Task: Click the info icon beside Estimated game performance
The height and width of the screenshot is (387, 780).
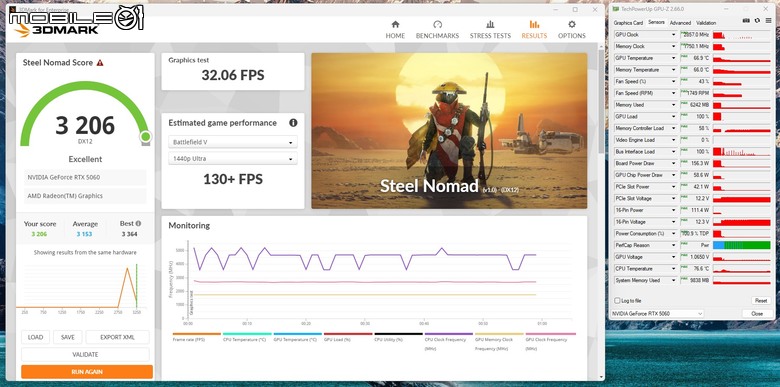Action: (x=293, y=123)
